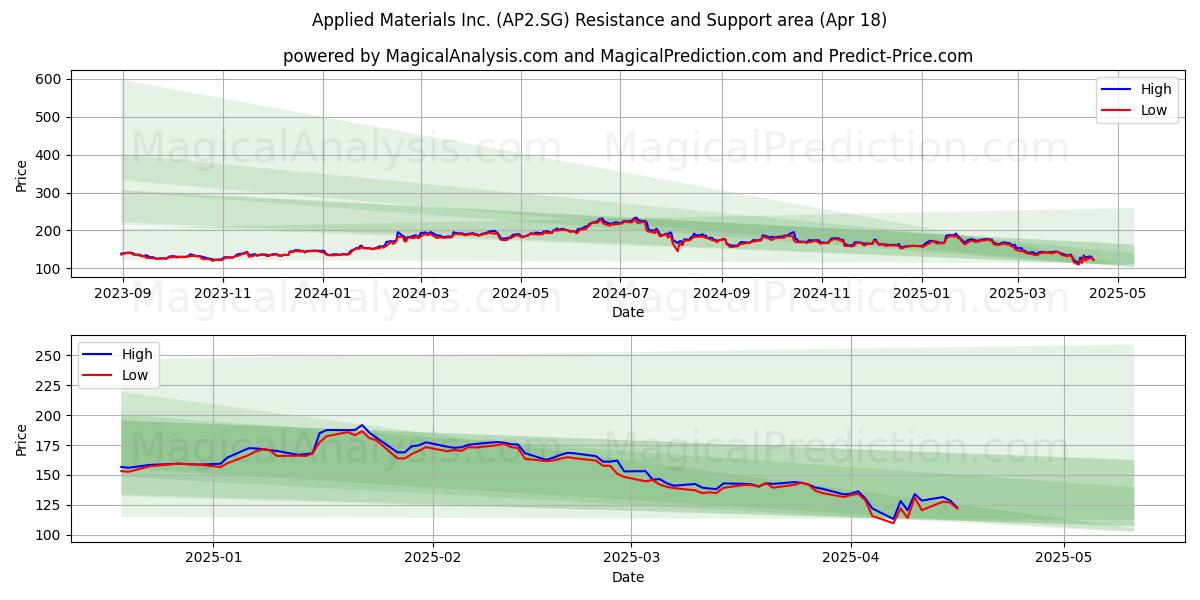Viewport: 1200px width, 600px height.
Task: Click the '250' price tick of lower chart
Action: 49,356
